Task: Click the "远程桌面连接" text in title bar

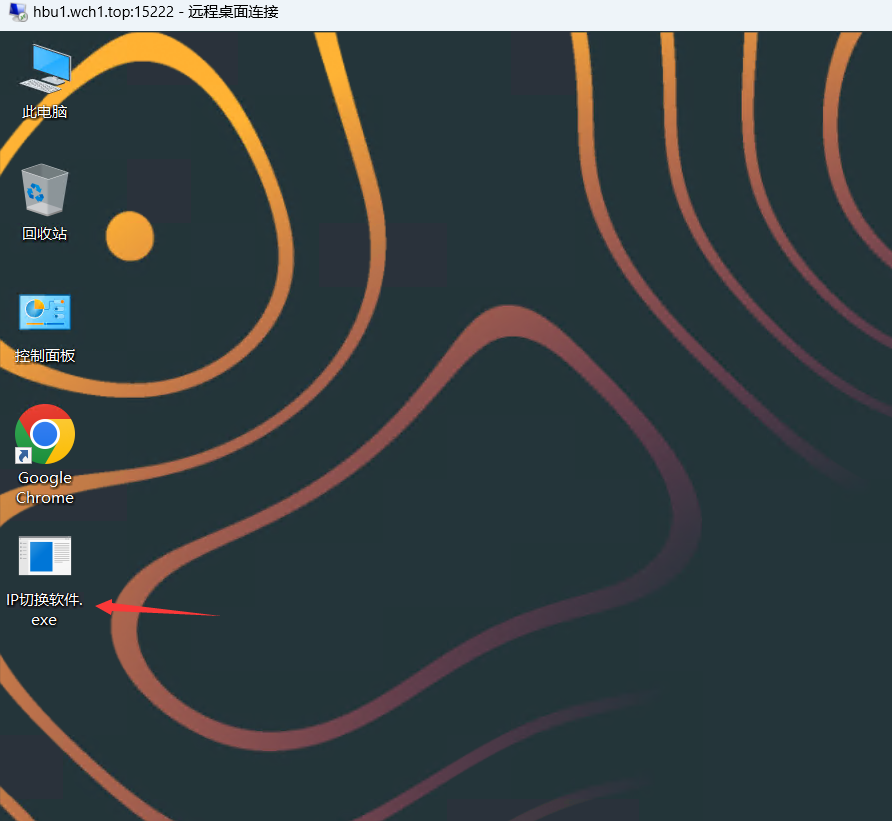Action: pos(233,13)
